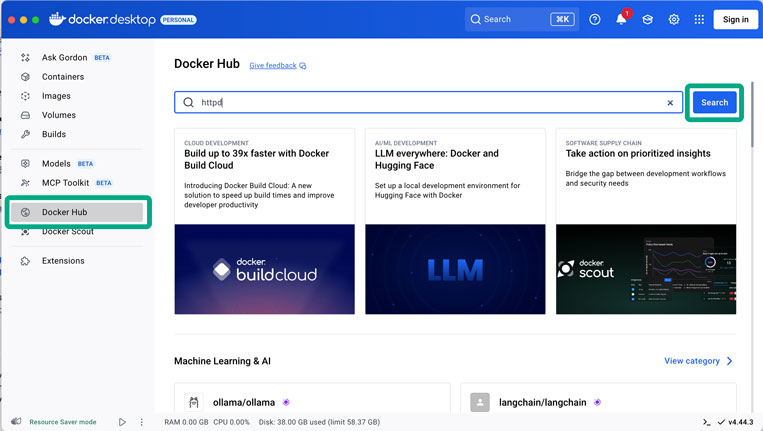Open the terminal icon in status bar
Screen dimensions: 763x431
[707, 422]
